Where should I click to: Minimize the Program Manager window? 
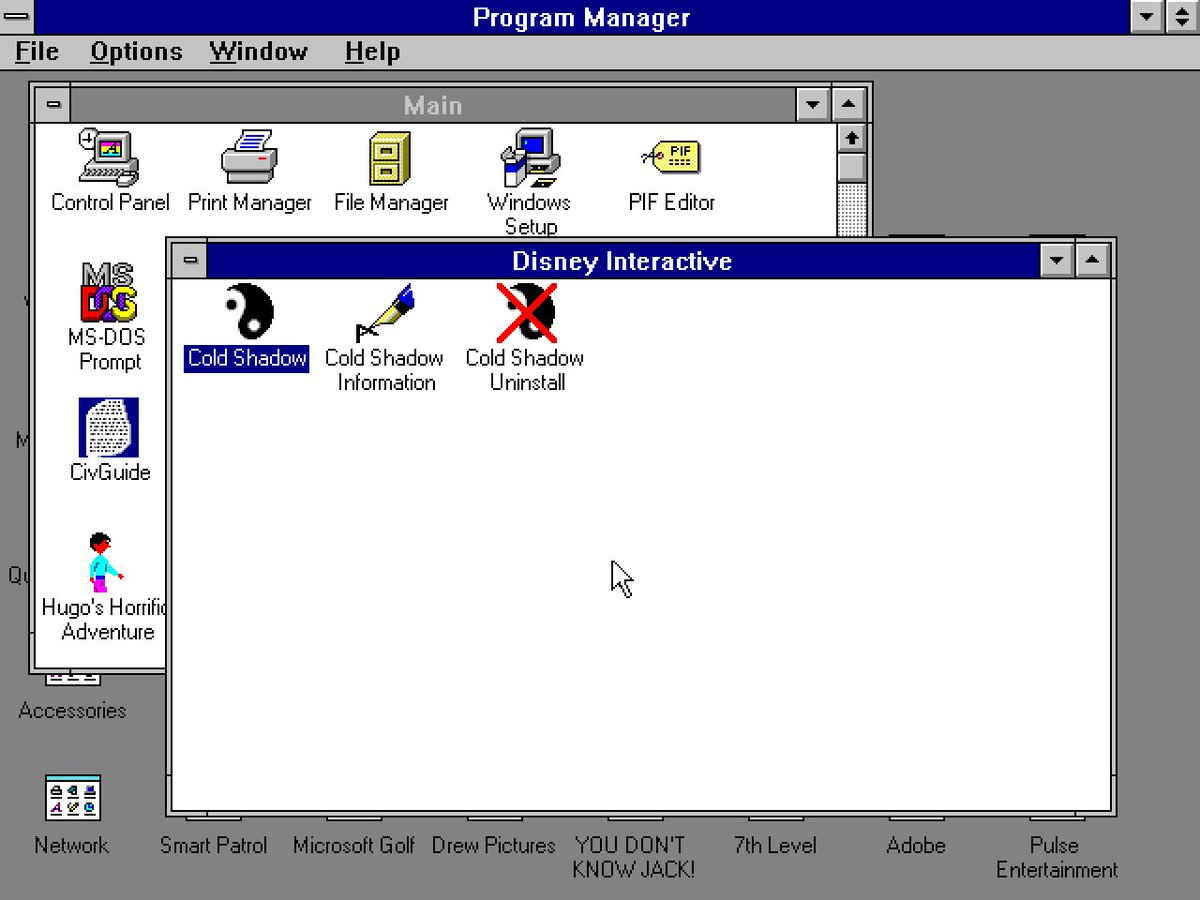click(x=1147, y=17)
